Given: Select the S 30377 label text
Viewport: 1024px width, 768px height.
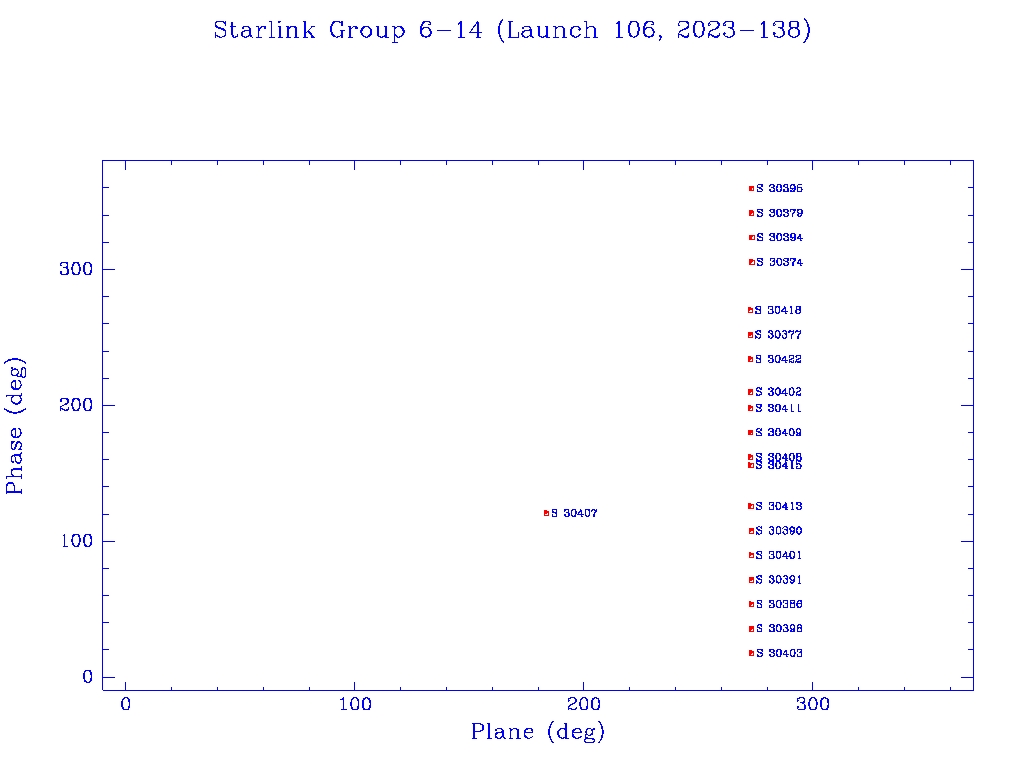Looking at the screenshot, I should click(778, 335).
